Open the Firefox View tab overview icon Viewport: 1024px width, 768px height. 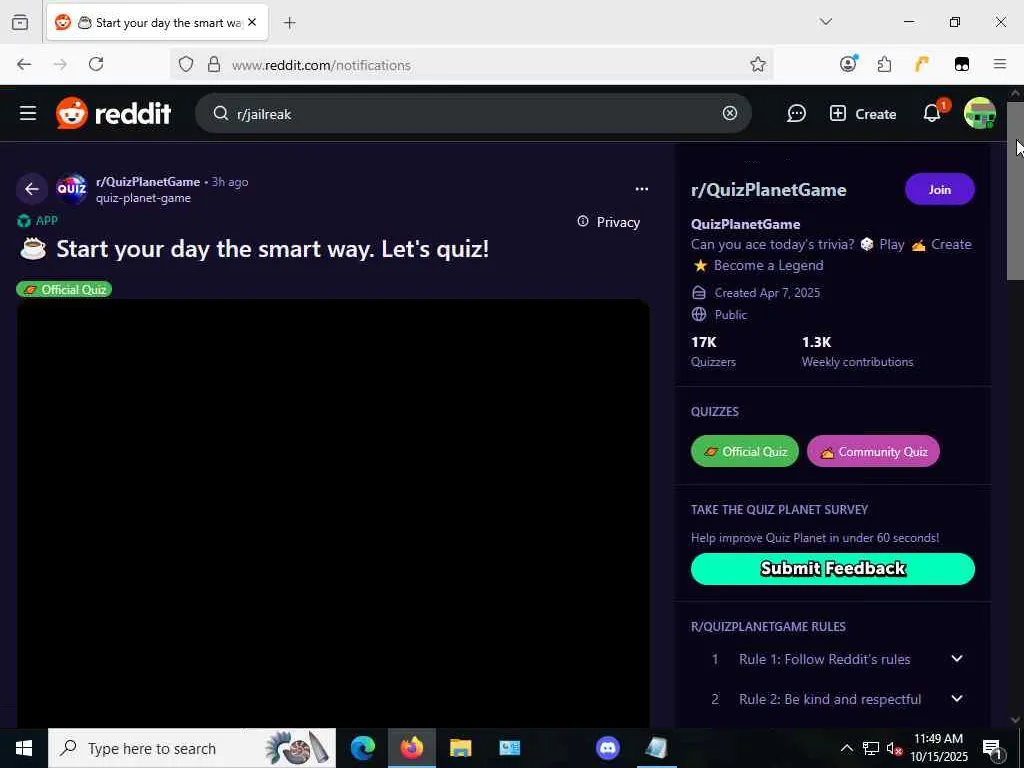click(x=20, y=23)
